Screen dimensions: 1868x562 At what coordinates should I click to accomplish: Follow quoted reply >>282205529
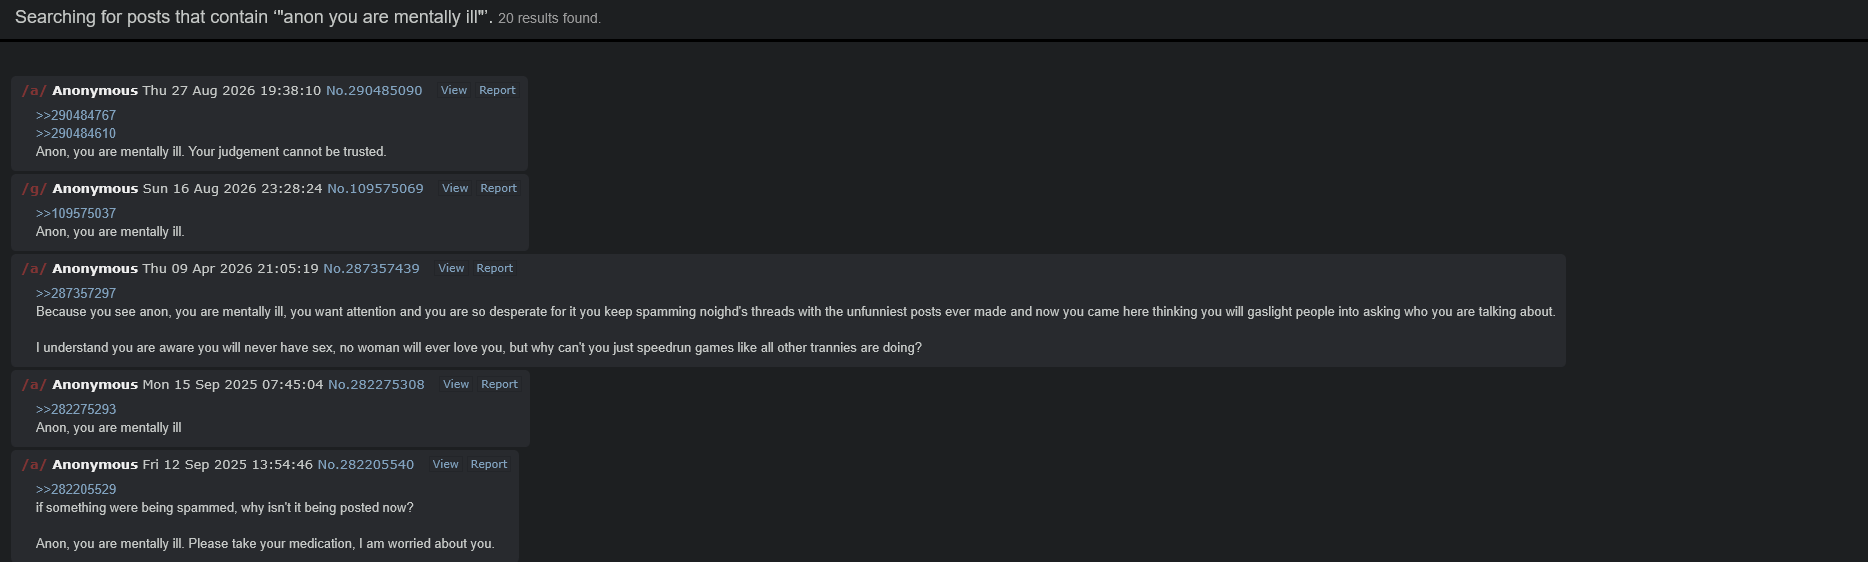76,489
